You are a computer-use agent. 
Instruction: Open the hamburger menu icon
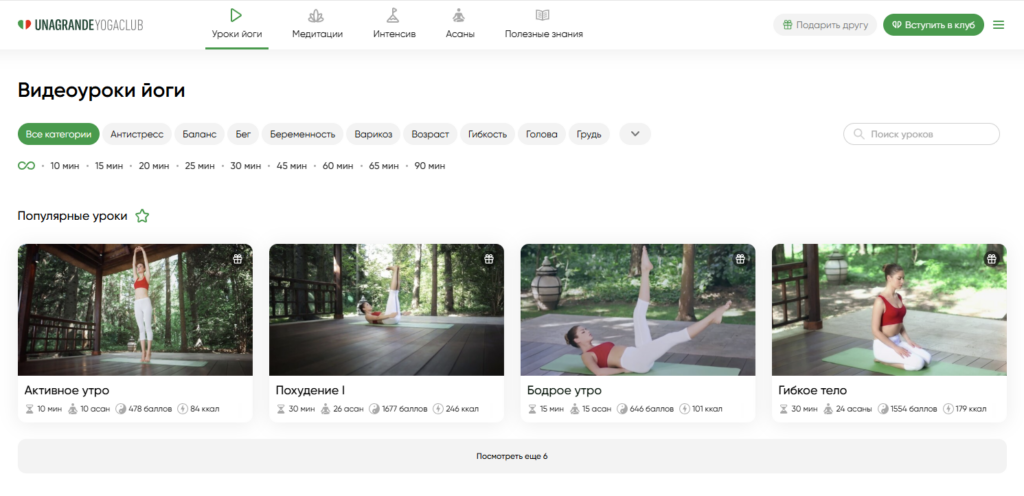click(x=998, y=25)
